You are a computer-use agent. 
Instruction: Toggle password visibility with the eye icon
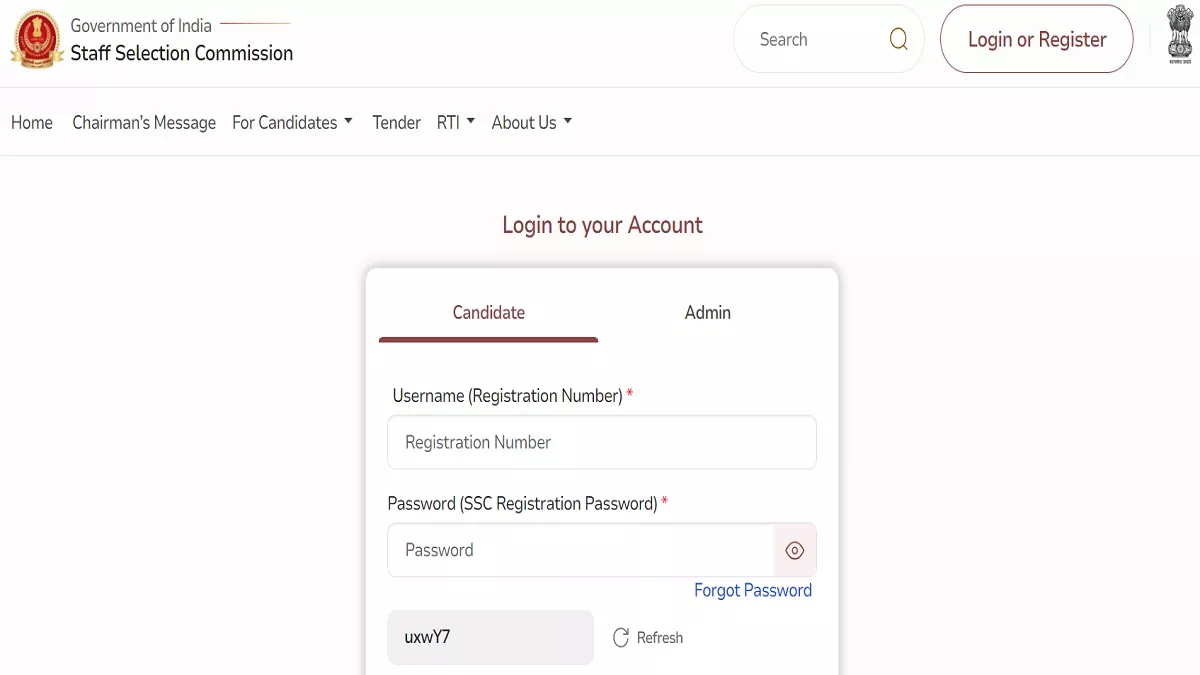795,550
